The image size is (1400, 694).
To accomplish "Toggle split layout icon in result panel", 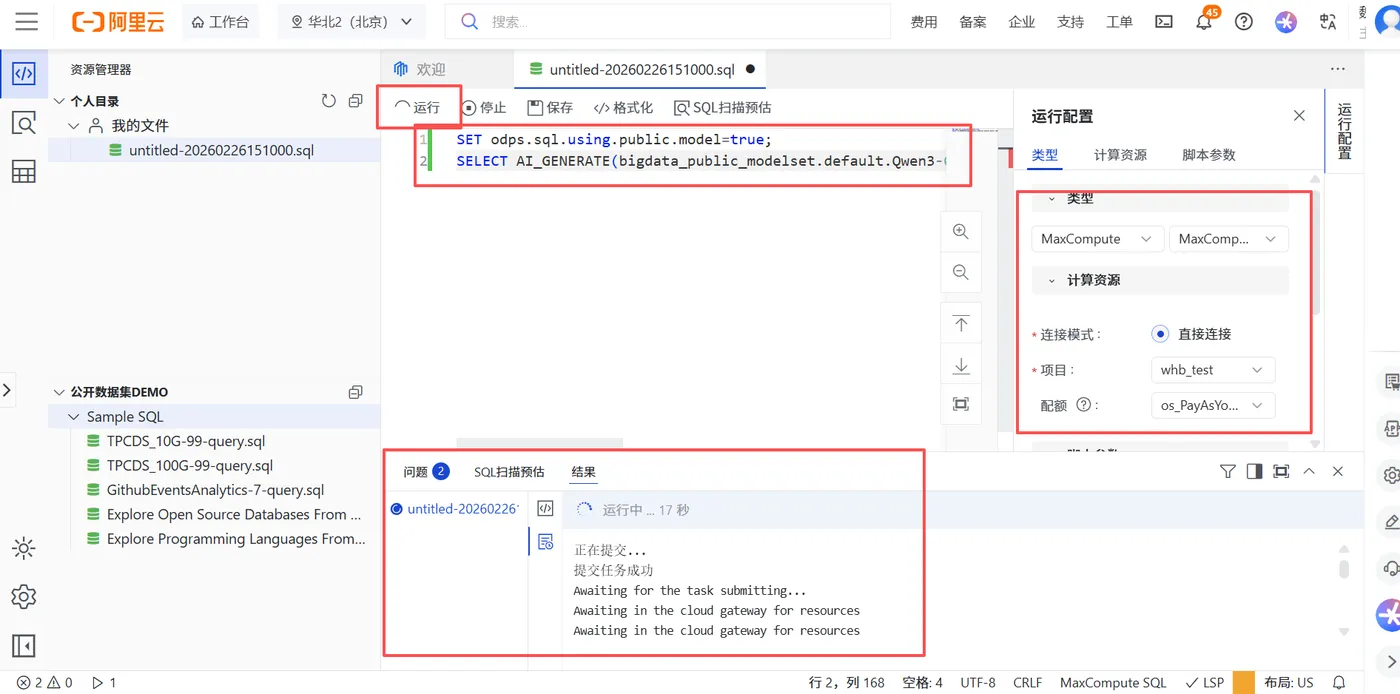I will tap(1254, 471).
